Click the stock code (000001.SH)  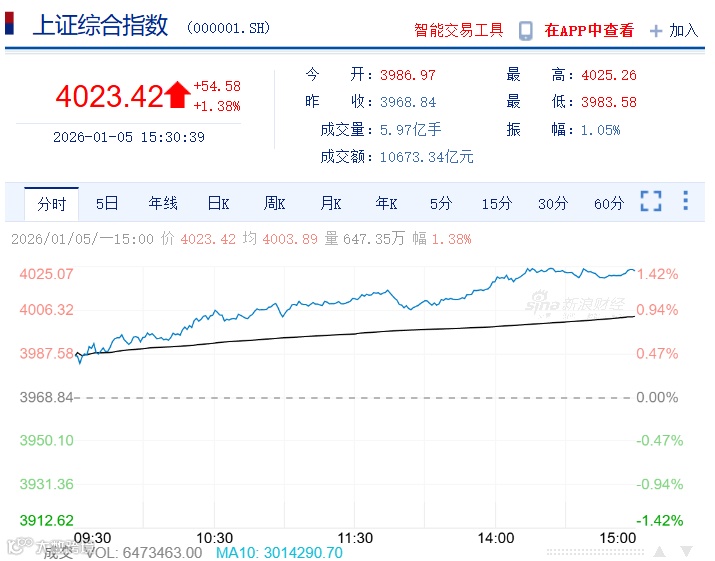(228, 28)
